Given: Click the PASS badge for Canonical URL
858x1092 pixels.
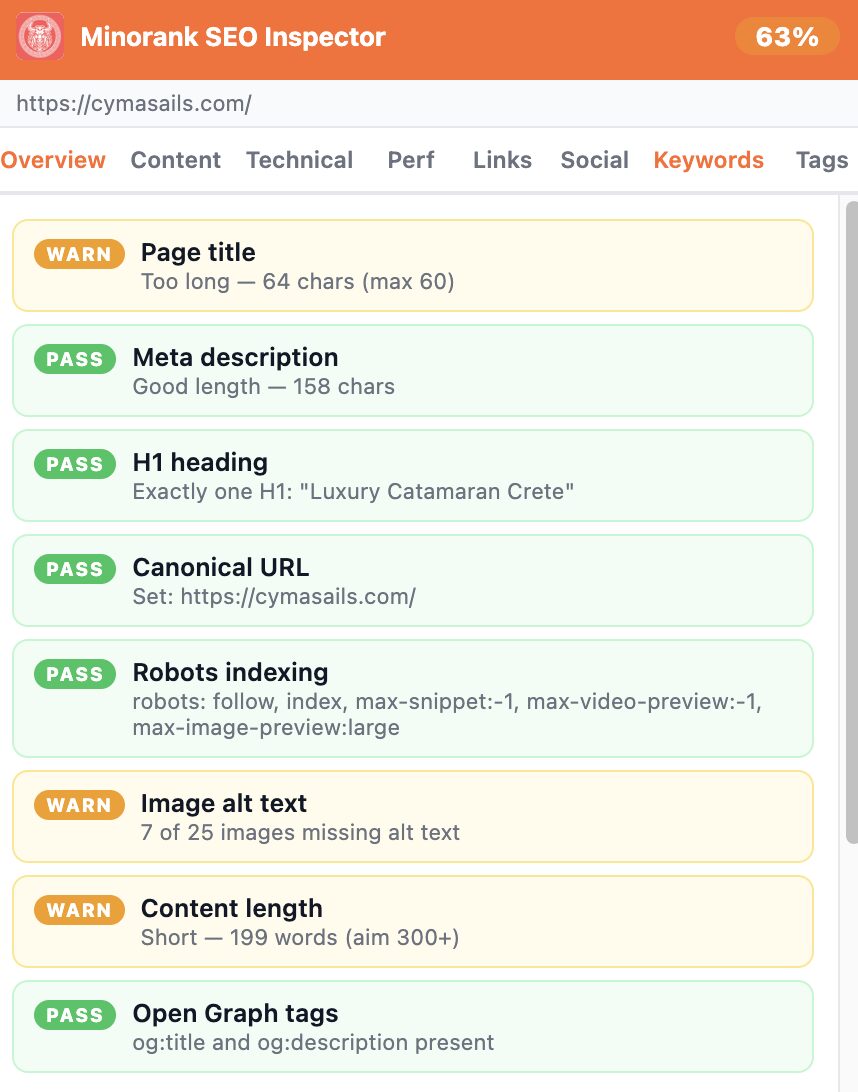Looking at the screenshot, I should click(x=75, y=570).
